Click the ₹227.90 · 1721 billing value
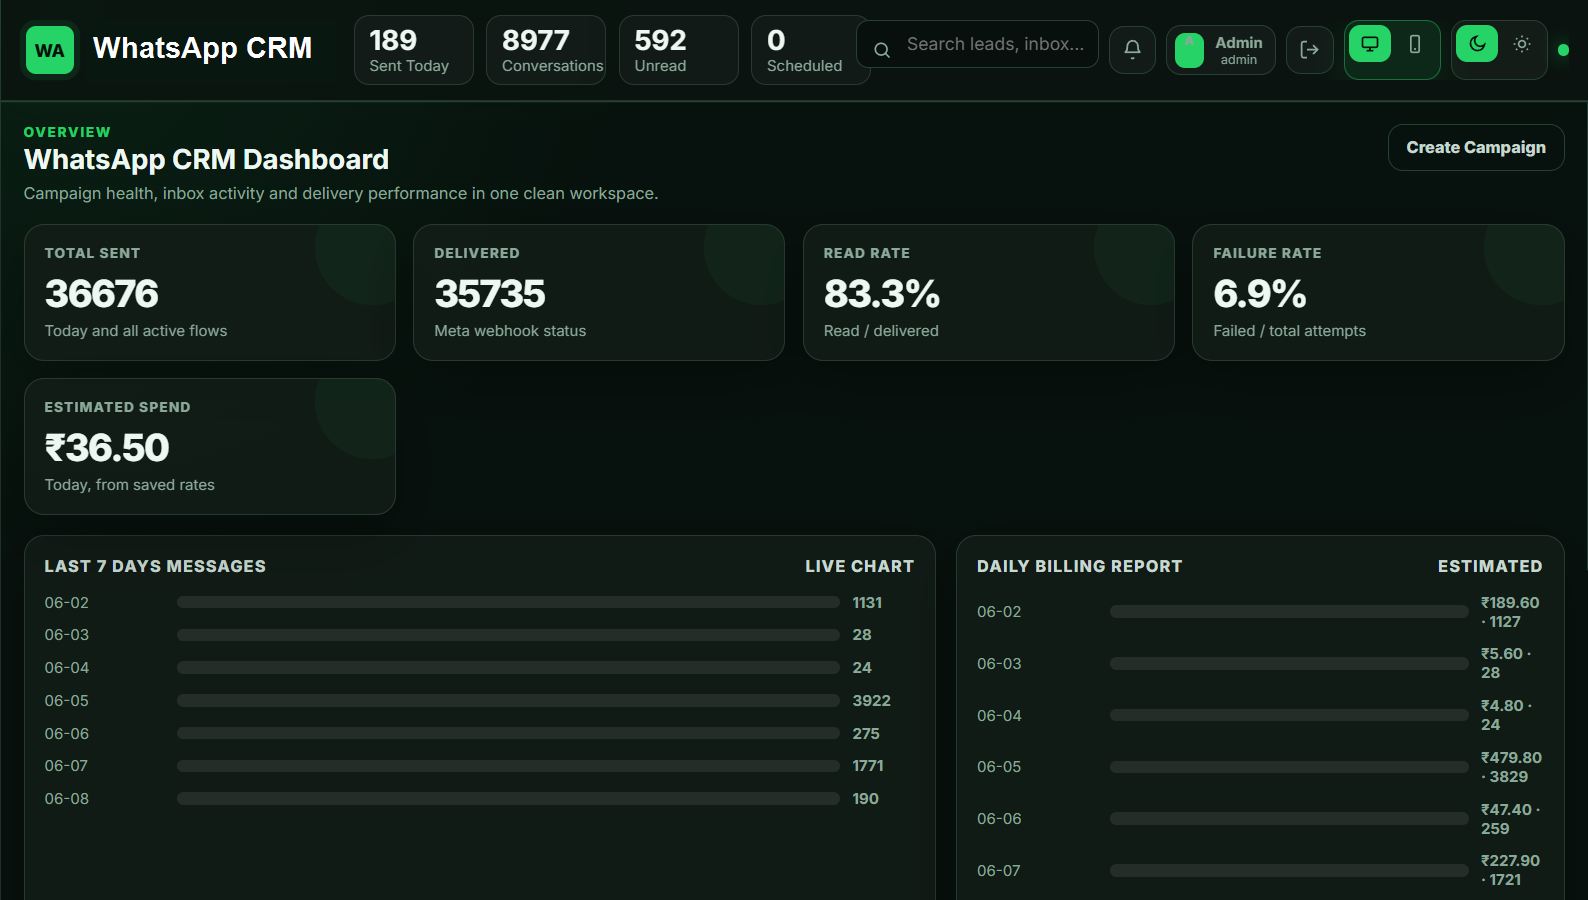Image resolution: width=1588 pixels, height=900 pixels. point(1510,870)
